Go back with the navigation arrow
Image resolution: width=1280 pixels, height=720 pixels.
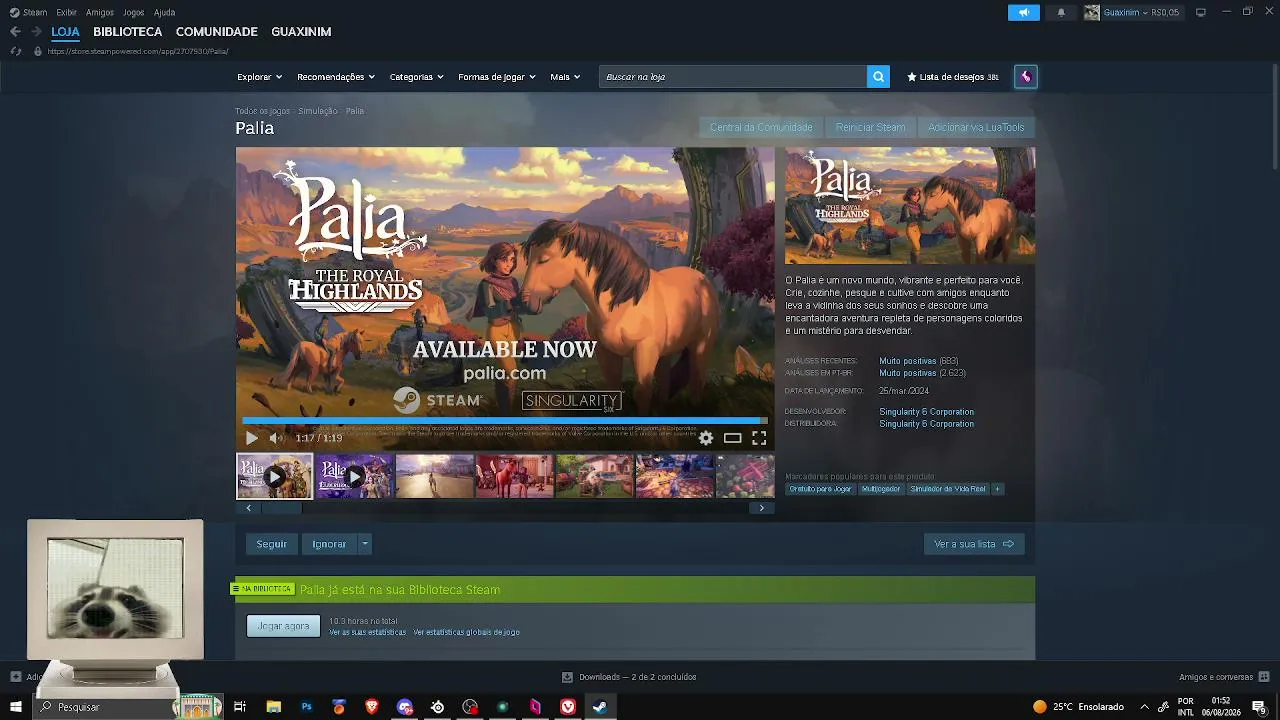15,32
